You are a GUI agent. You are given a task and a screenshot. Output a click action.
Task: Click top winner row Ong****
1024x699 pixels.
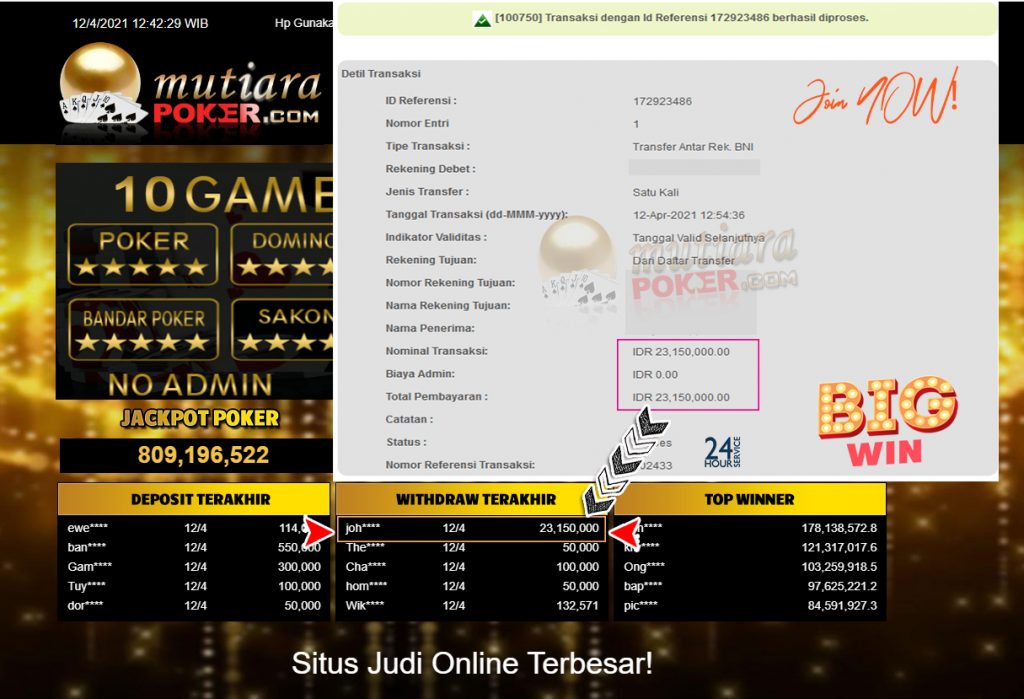click(x=750, y=566)
